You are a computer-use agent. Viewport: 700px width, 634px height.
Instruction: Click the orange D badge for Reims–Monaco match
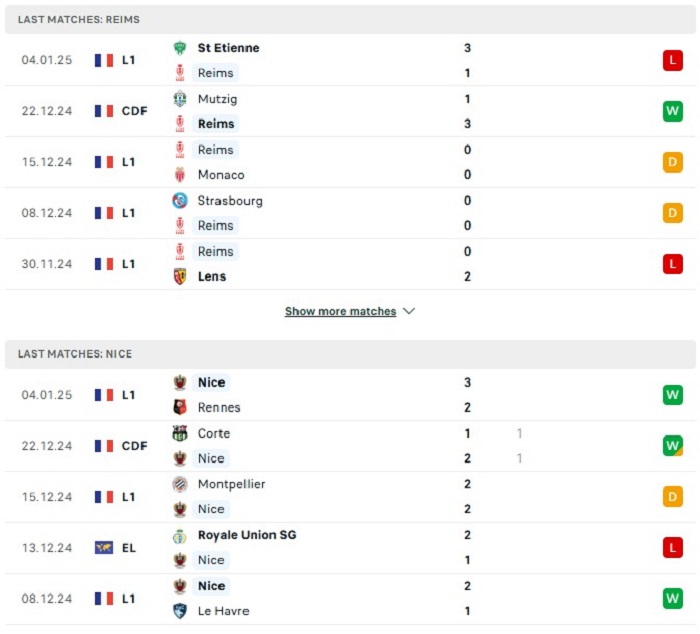pyautogui.click(x=673, y=162)
